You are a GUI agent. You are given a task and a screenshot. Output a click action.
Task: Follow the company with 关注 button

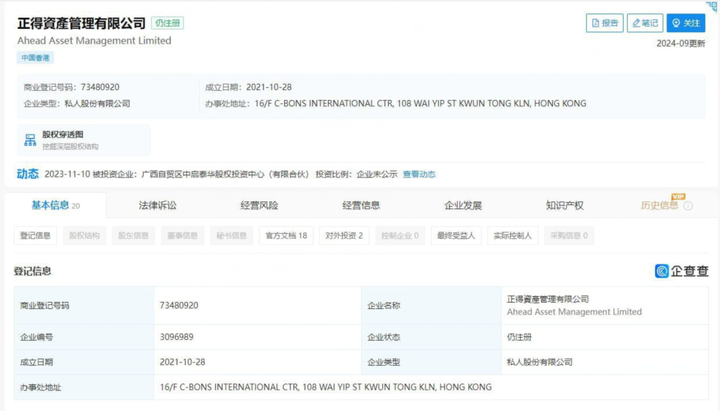pyautogui.click(x=686, y=23)
